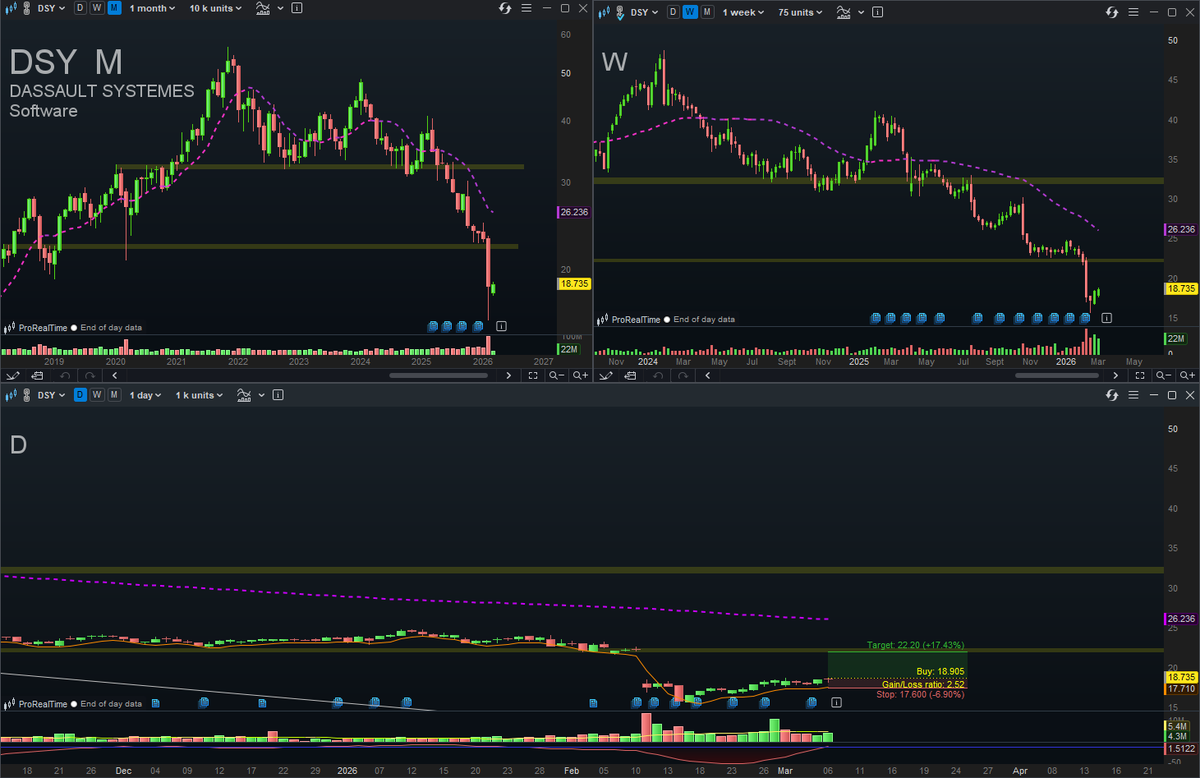Click the sync/link icon of the monthly chart
The width and height of the screenshot is (1200, 778).
tap(505, 9)
